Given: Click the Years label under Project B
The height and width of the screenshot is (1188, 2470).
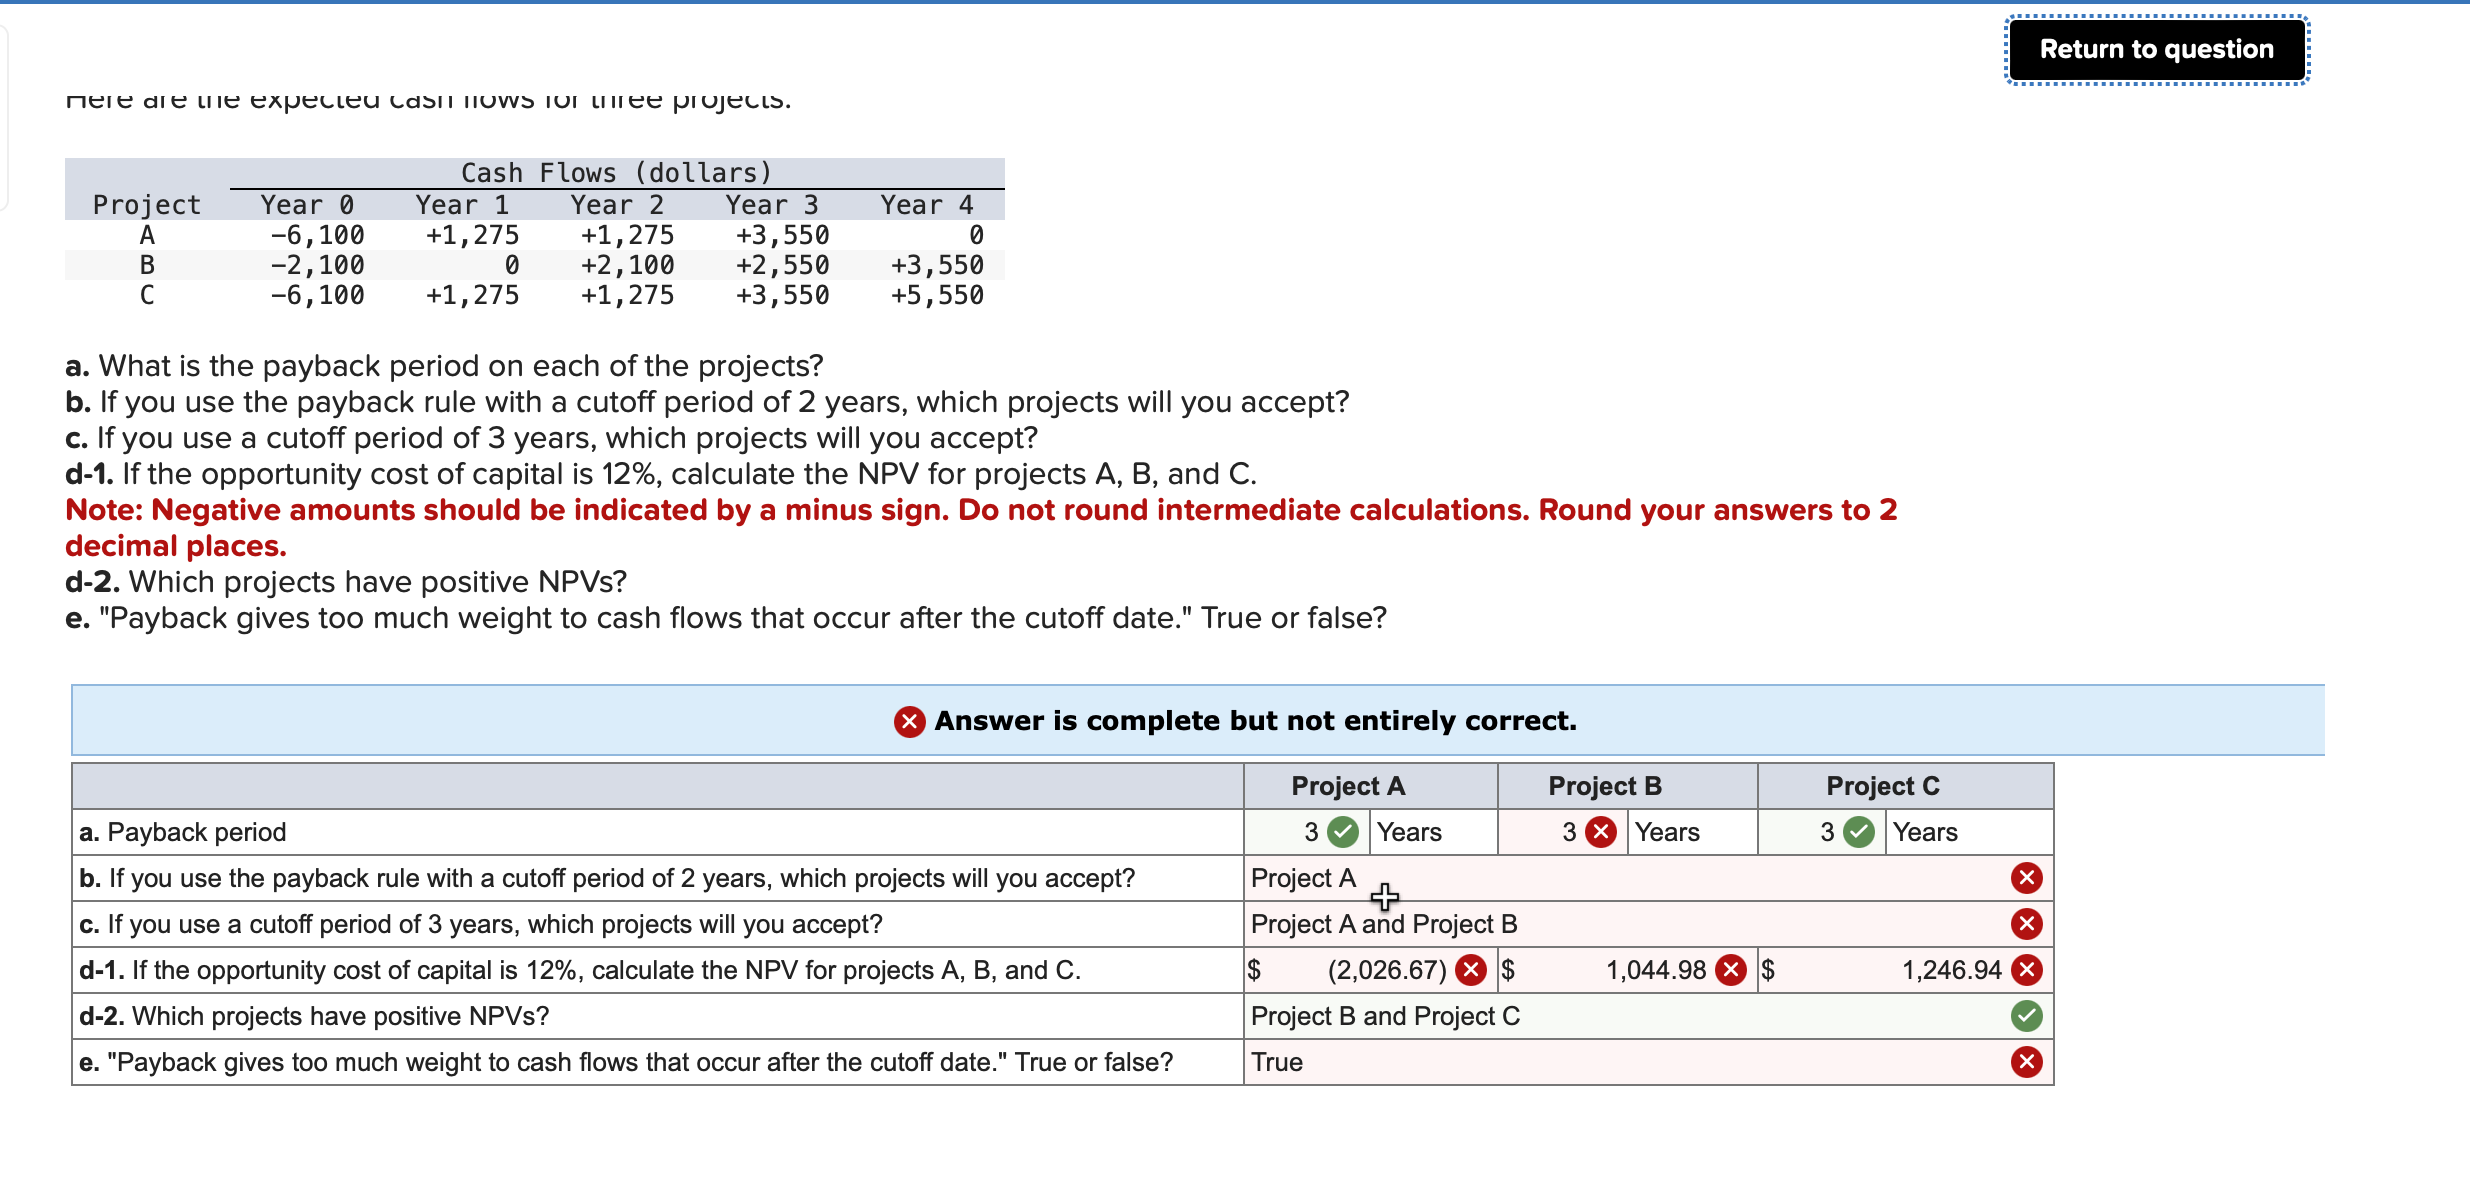Looking at the screenshot, I should coord(1667,832).
